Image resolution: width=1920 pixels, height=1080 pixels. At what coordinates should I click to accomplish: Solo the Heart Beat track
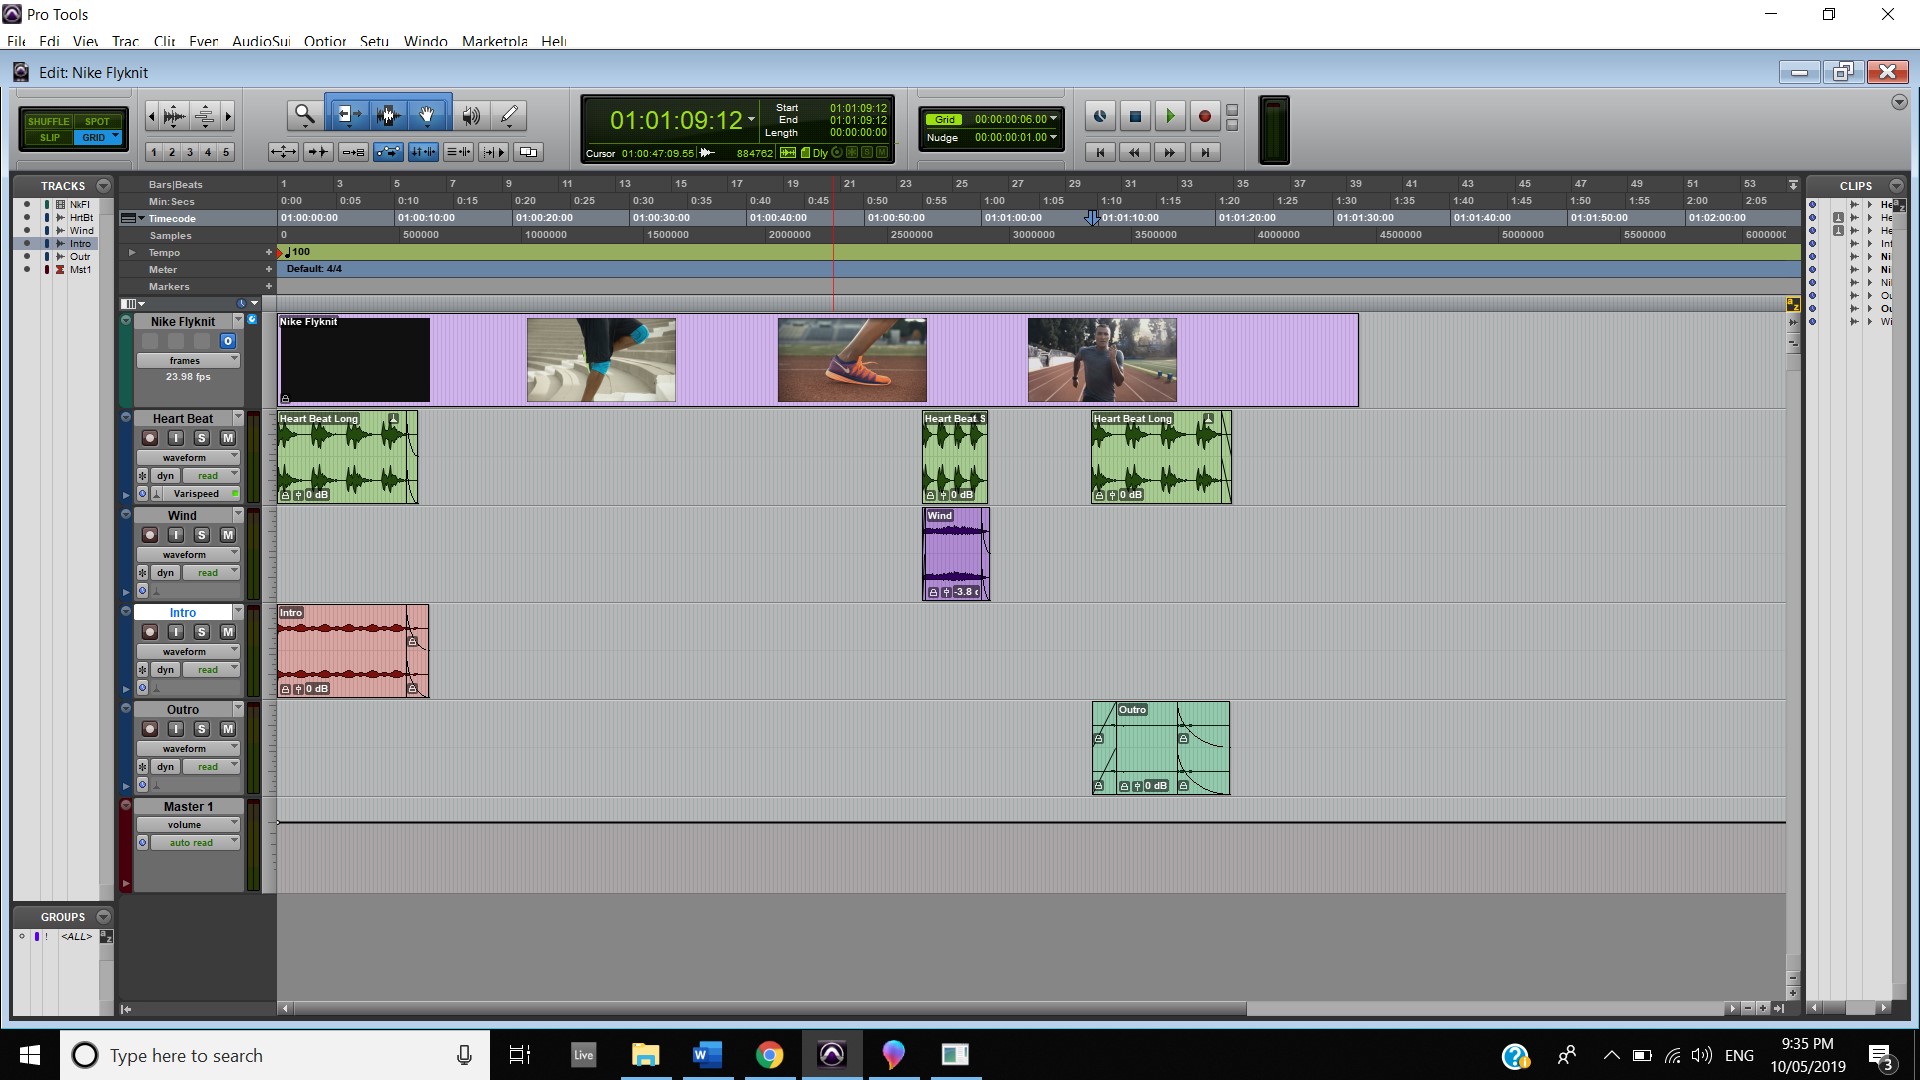(201, 438)
